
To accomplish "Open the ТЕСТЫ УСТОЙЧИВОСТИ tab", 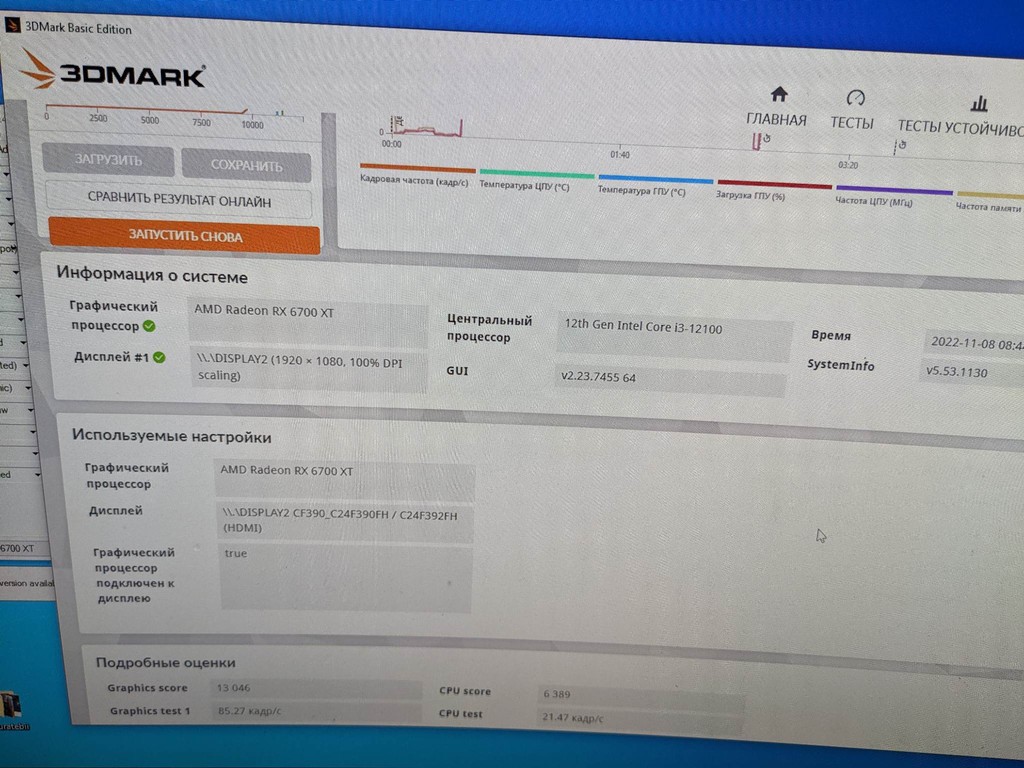I will pos(960,127).
